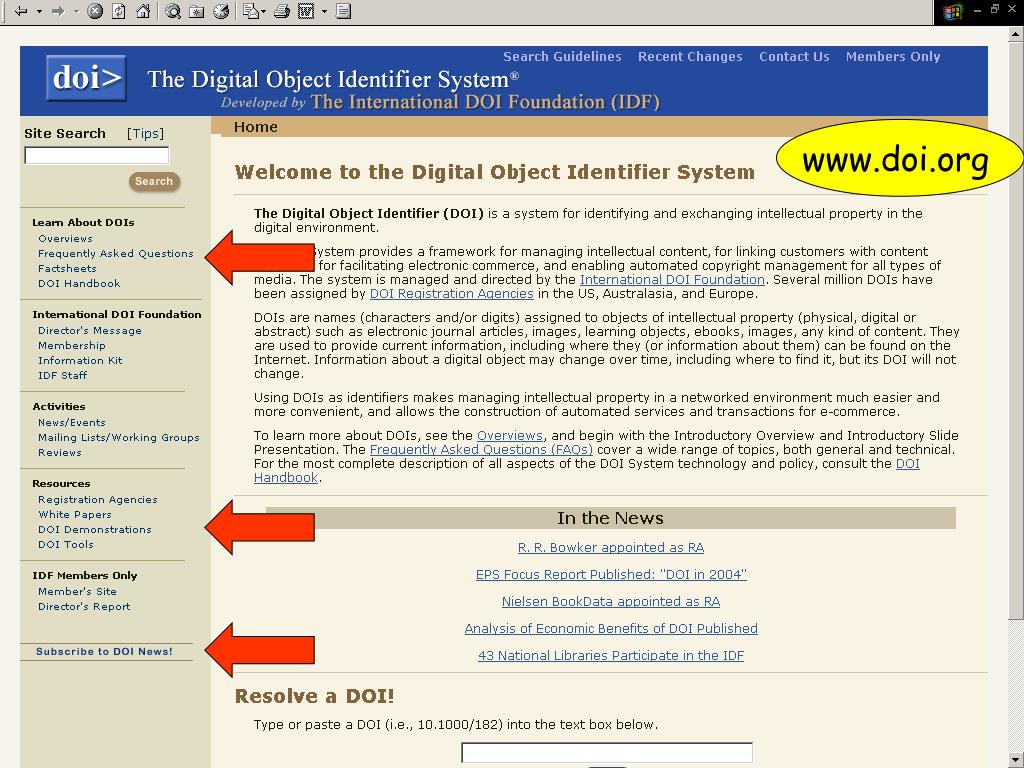Click the Search button
The image size is (1024, 768).
pos(154,182)
